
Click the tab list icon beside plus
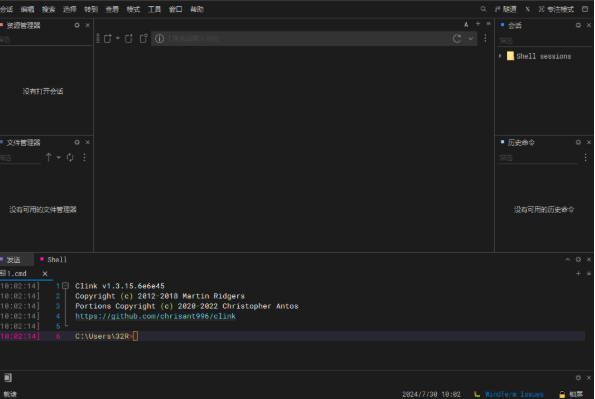[488, 24]
